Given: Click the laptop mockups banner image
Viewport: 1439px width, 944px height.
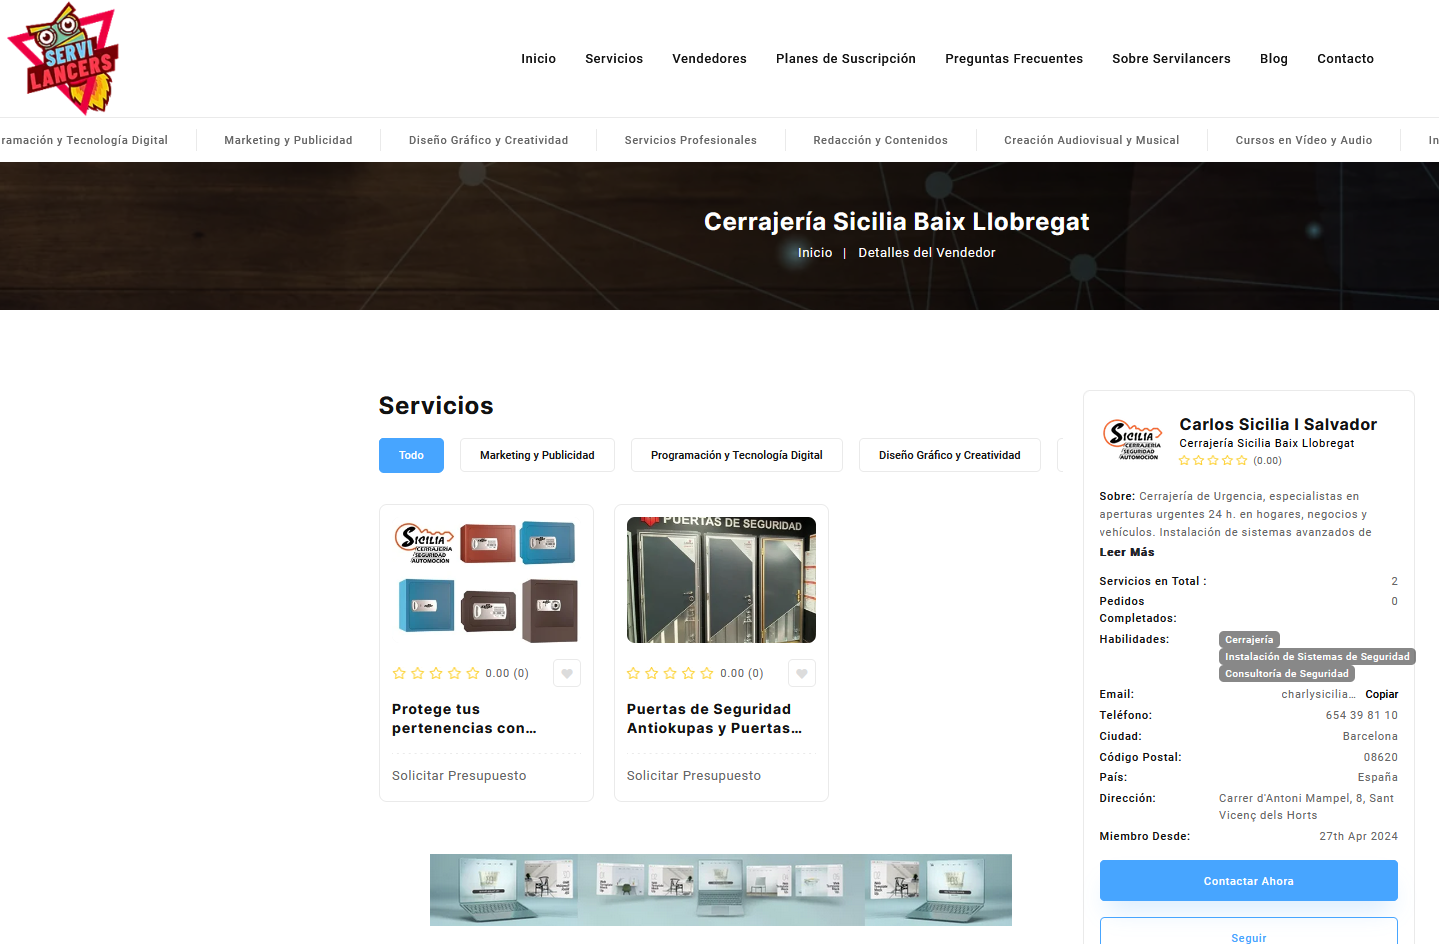Looking at the screenshot, I should (721, 890).
